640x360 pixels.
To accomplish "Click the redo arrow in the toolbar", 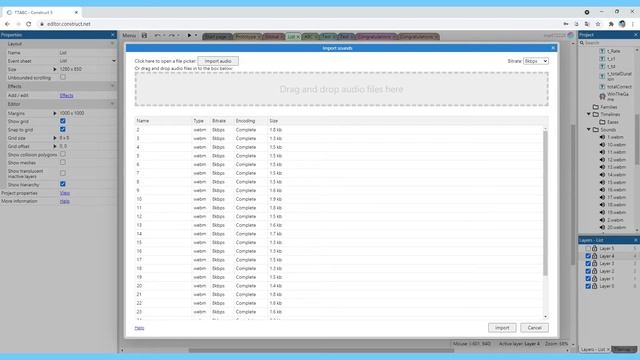I will click(171, 36).
